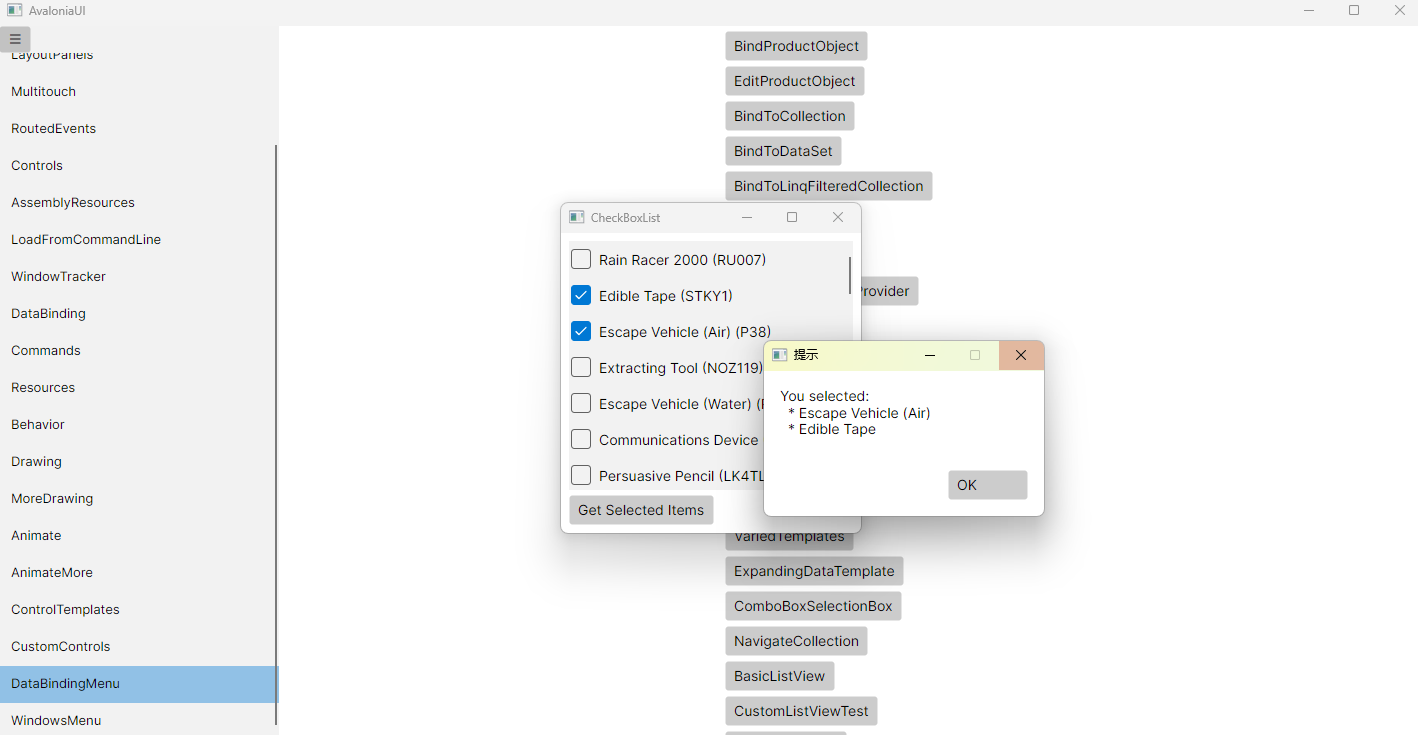
Task: Click the Get Selected Items button
Action: point(641,510)
